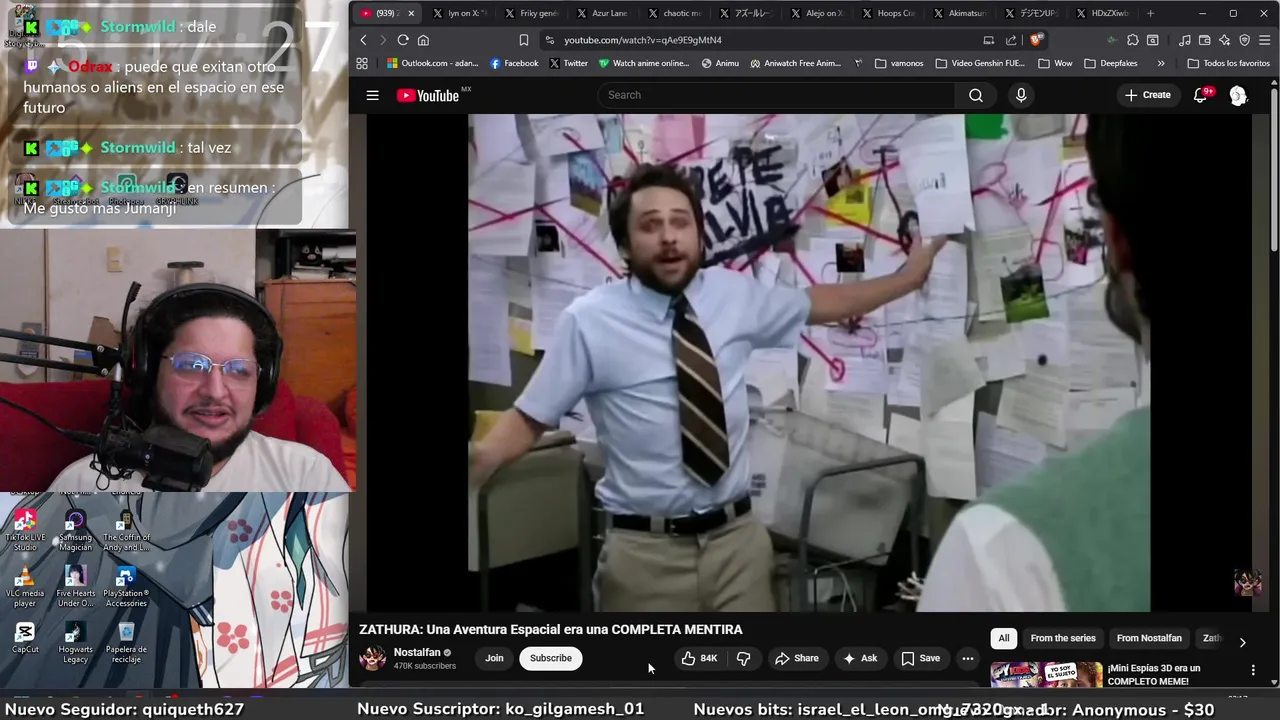Expand the vamonos bookmarks folder
Screen dimensions: 1280x720
(x=899, y=63)
